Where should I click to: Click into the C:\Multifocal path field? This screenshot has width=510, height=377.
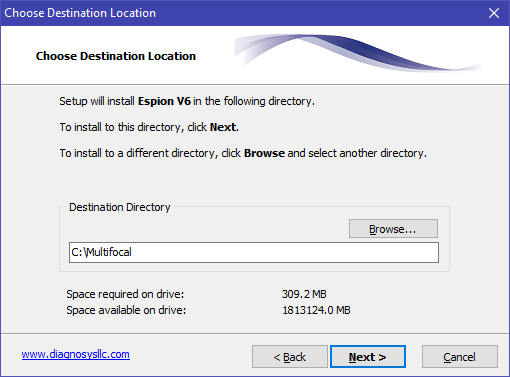point(254,252)
